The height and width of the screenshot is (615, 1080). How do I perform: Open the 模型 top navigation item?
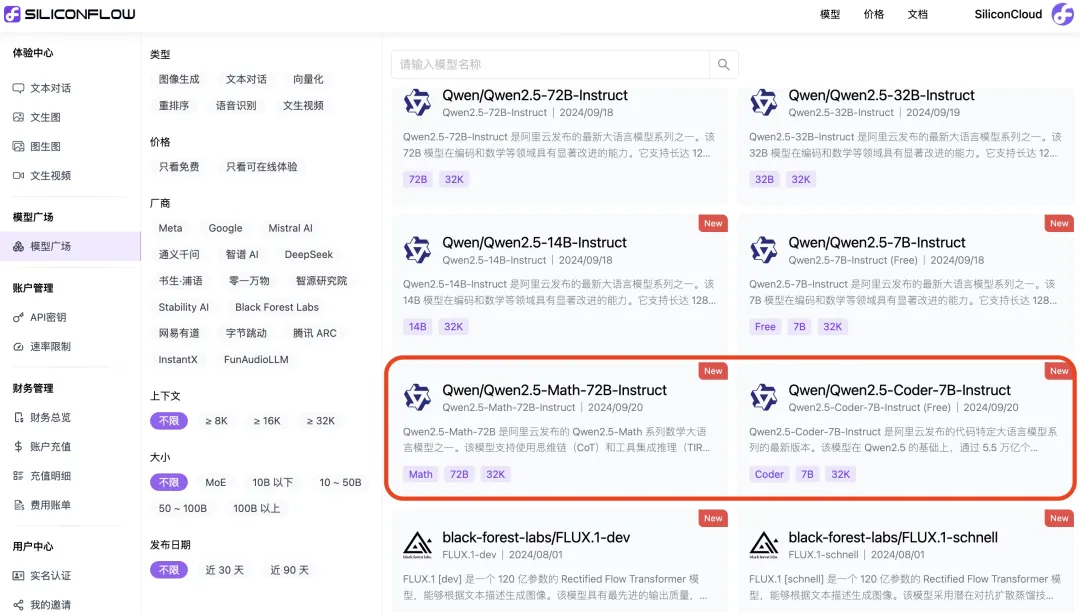pos(830,14)
